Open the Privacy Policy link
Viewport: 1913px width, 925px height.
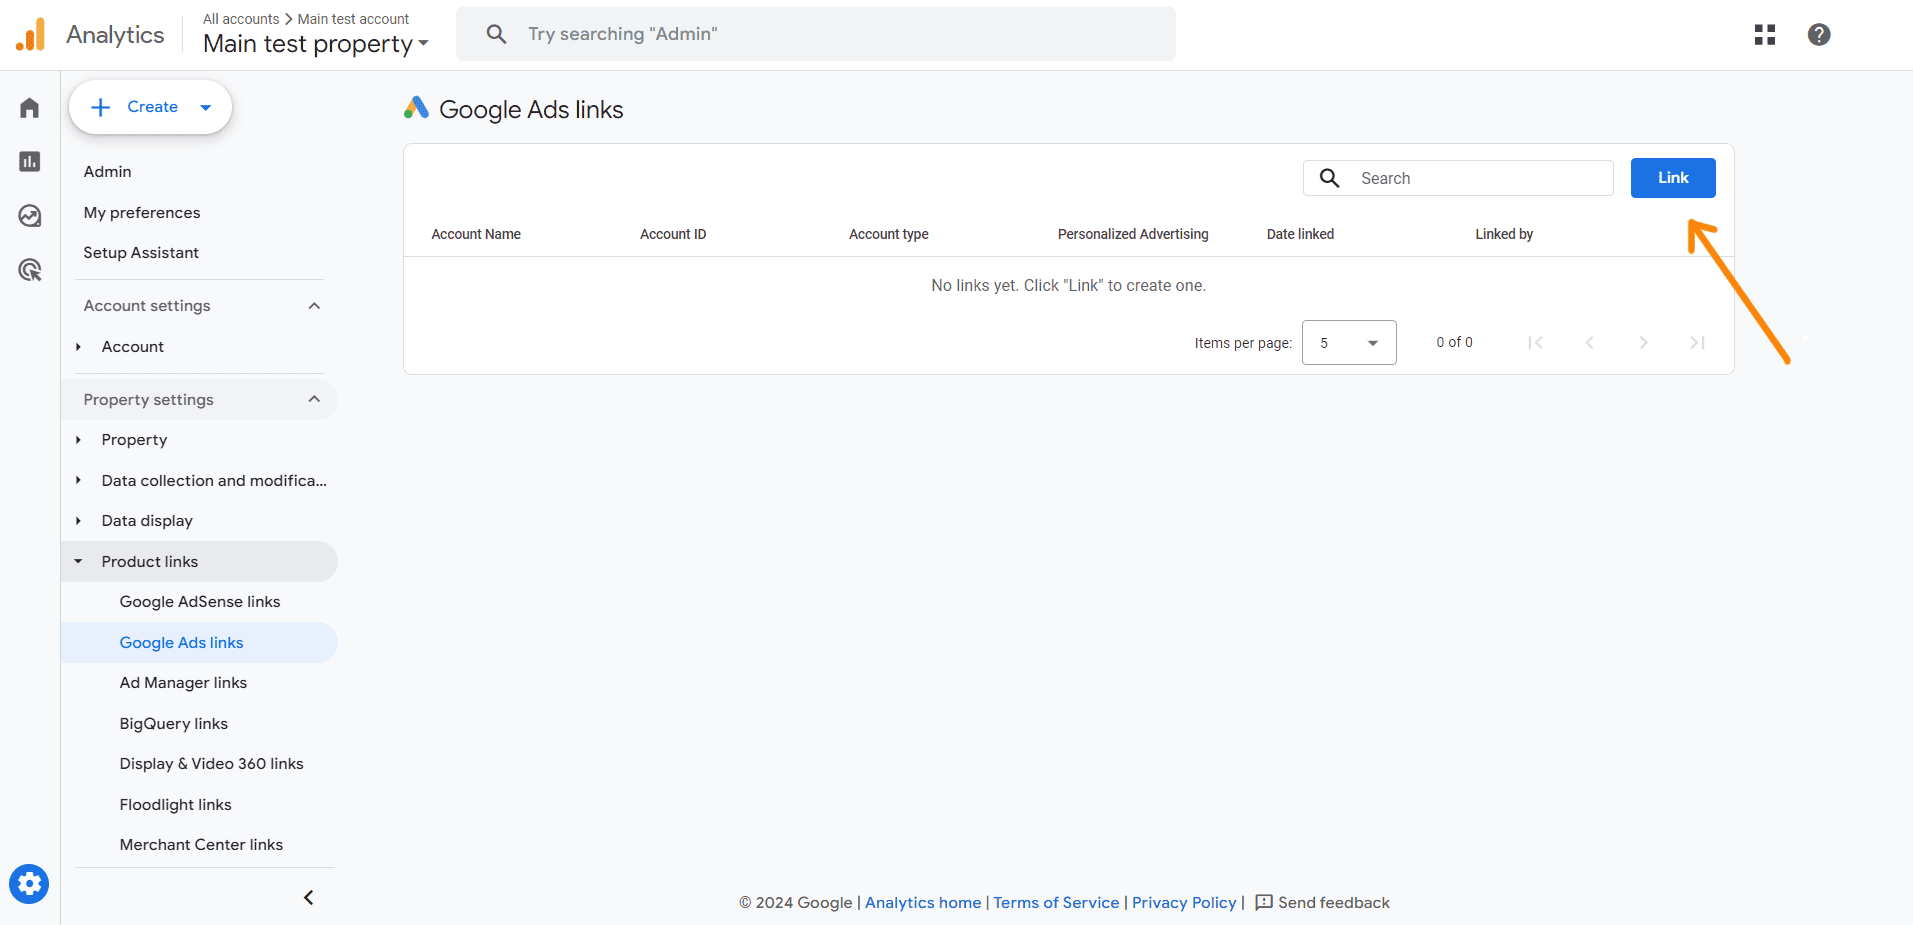1184,903
